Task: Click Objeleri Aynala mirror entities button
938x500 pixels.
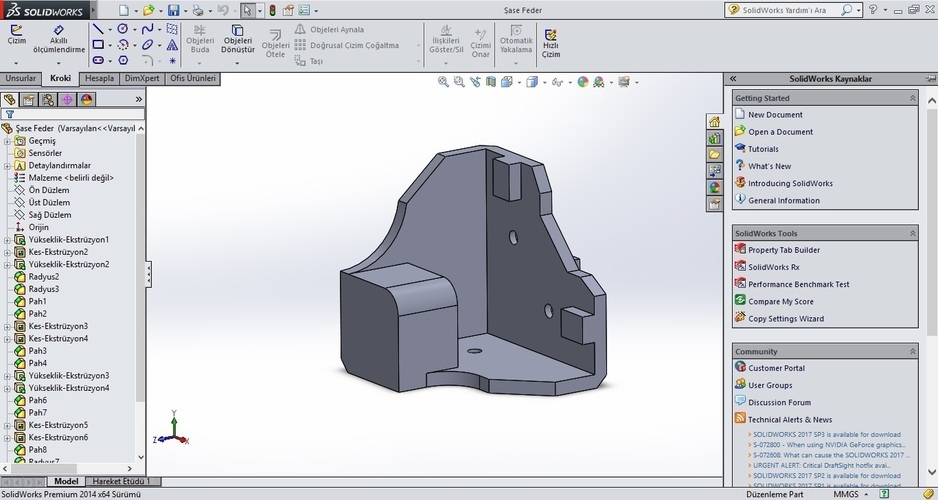Action: (x=330, y=29)
